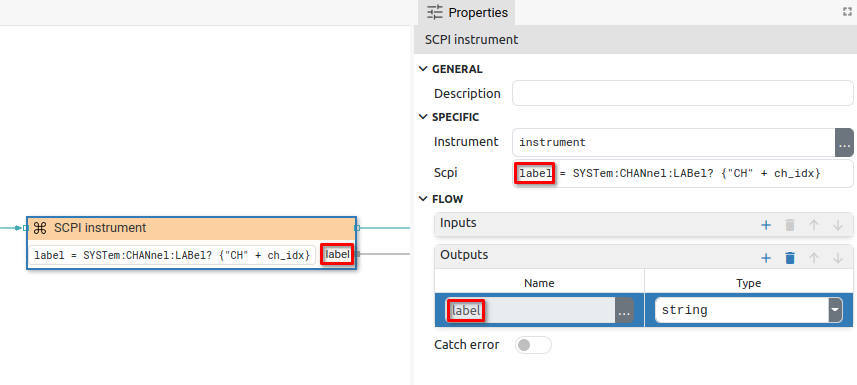Add a new input with plus icon
Screen dimensions: 857x385
[x=766, y=225]
